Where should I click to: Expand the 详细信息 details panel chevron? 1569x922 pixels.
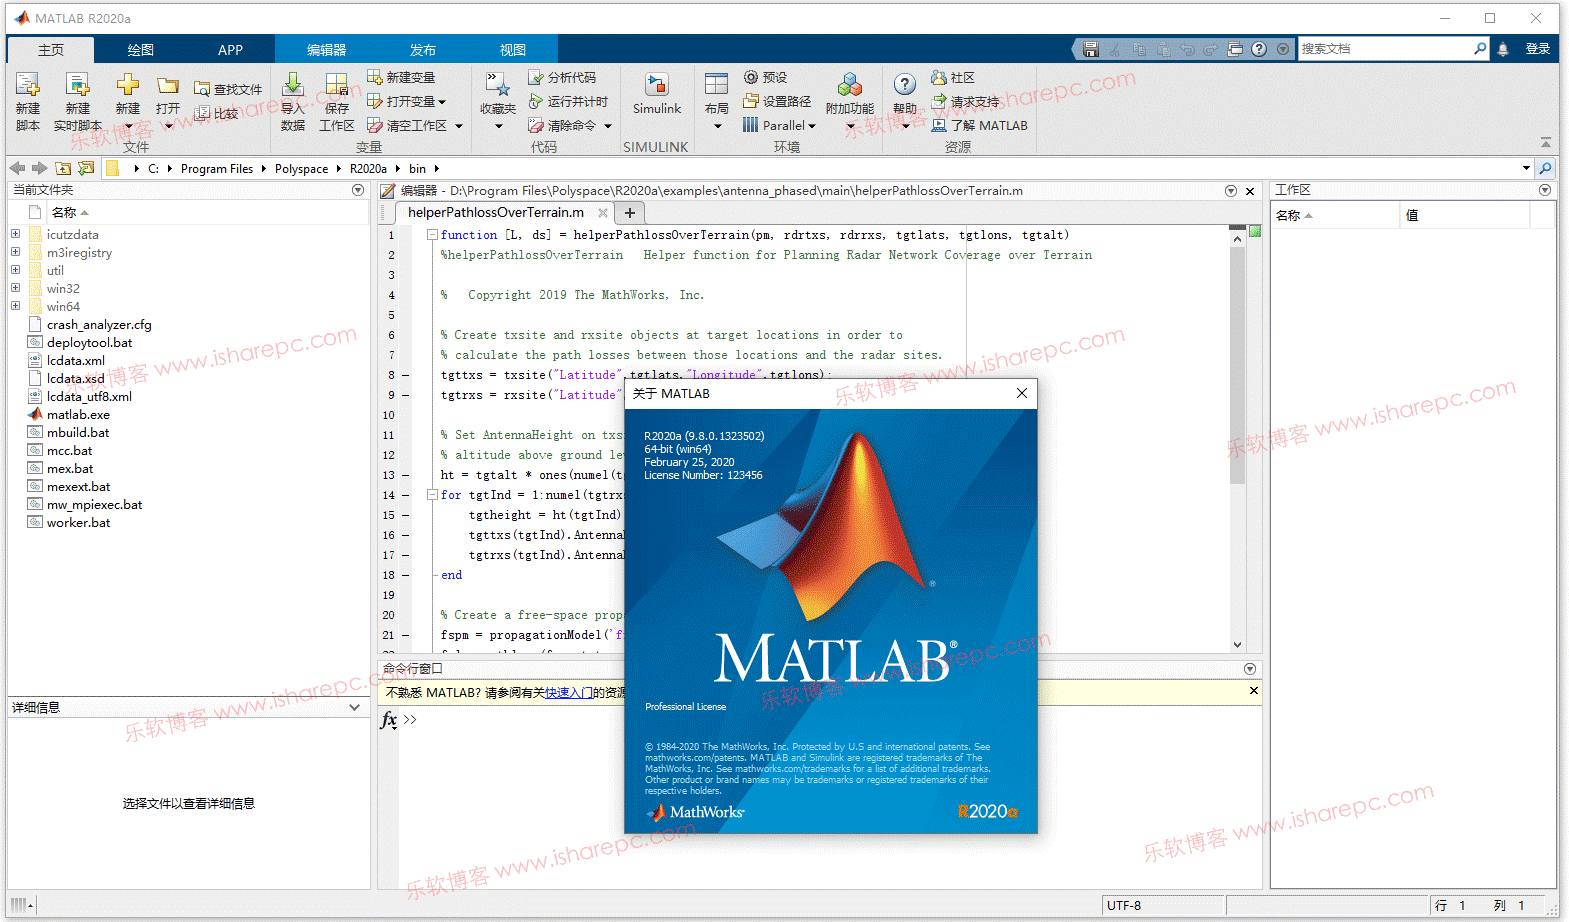[x=354, y=707]
